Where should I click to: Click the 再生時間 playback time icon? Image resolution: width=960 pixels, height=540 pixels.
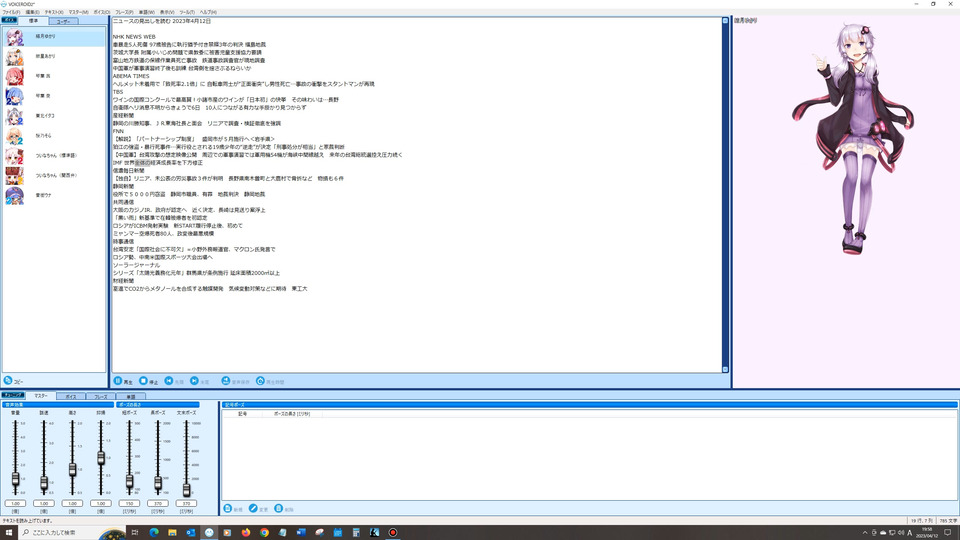tap(260, 381)
